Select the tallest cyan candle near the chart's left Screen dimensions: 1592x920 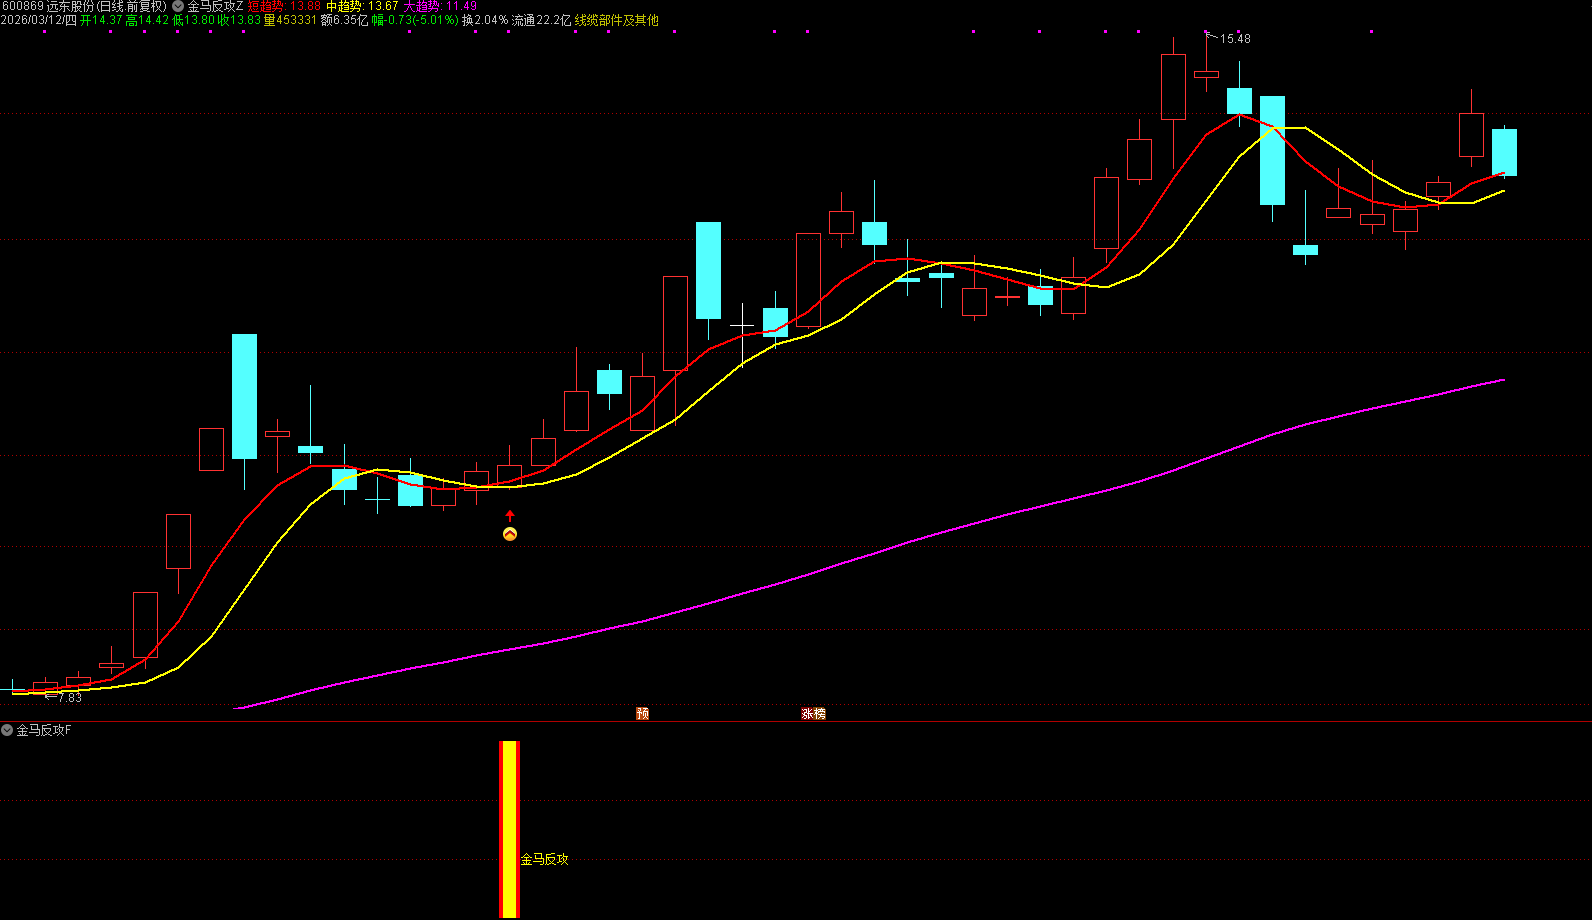click(x=244, y=397)
